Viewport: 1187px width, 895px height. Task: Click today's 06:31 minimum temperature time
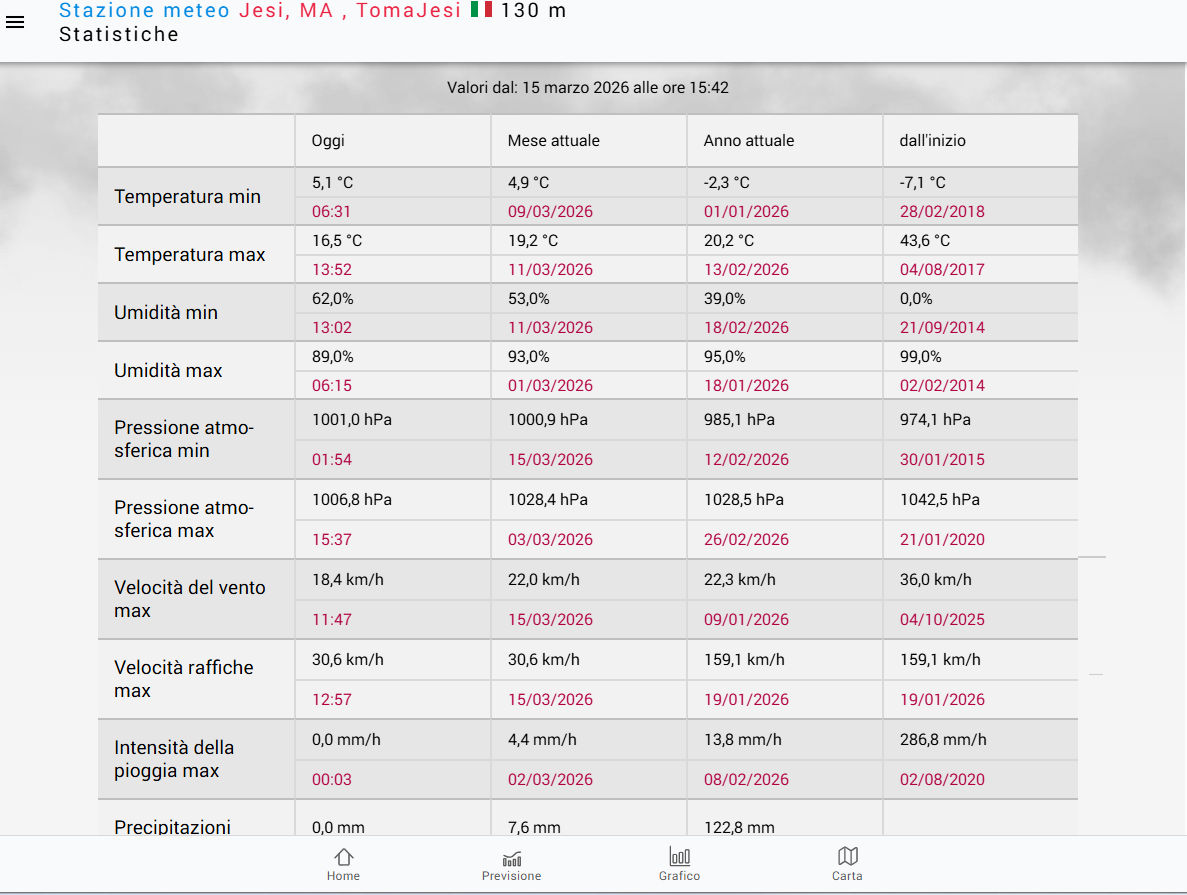point(331,211)
